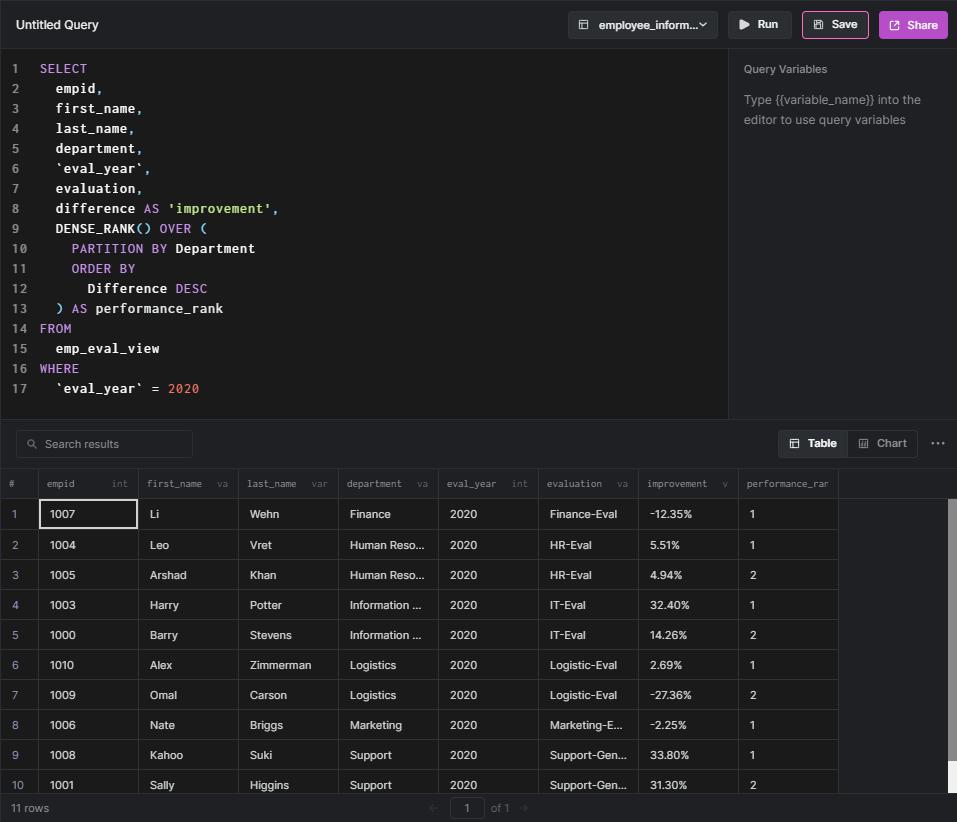
Task: Open the three-dot results options menu
Action: coord(938,444)
